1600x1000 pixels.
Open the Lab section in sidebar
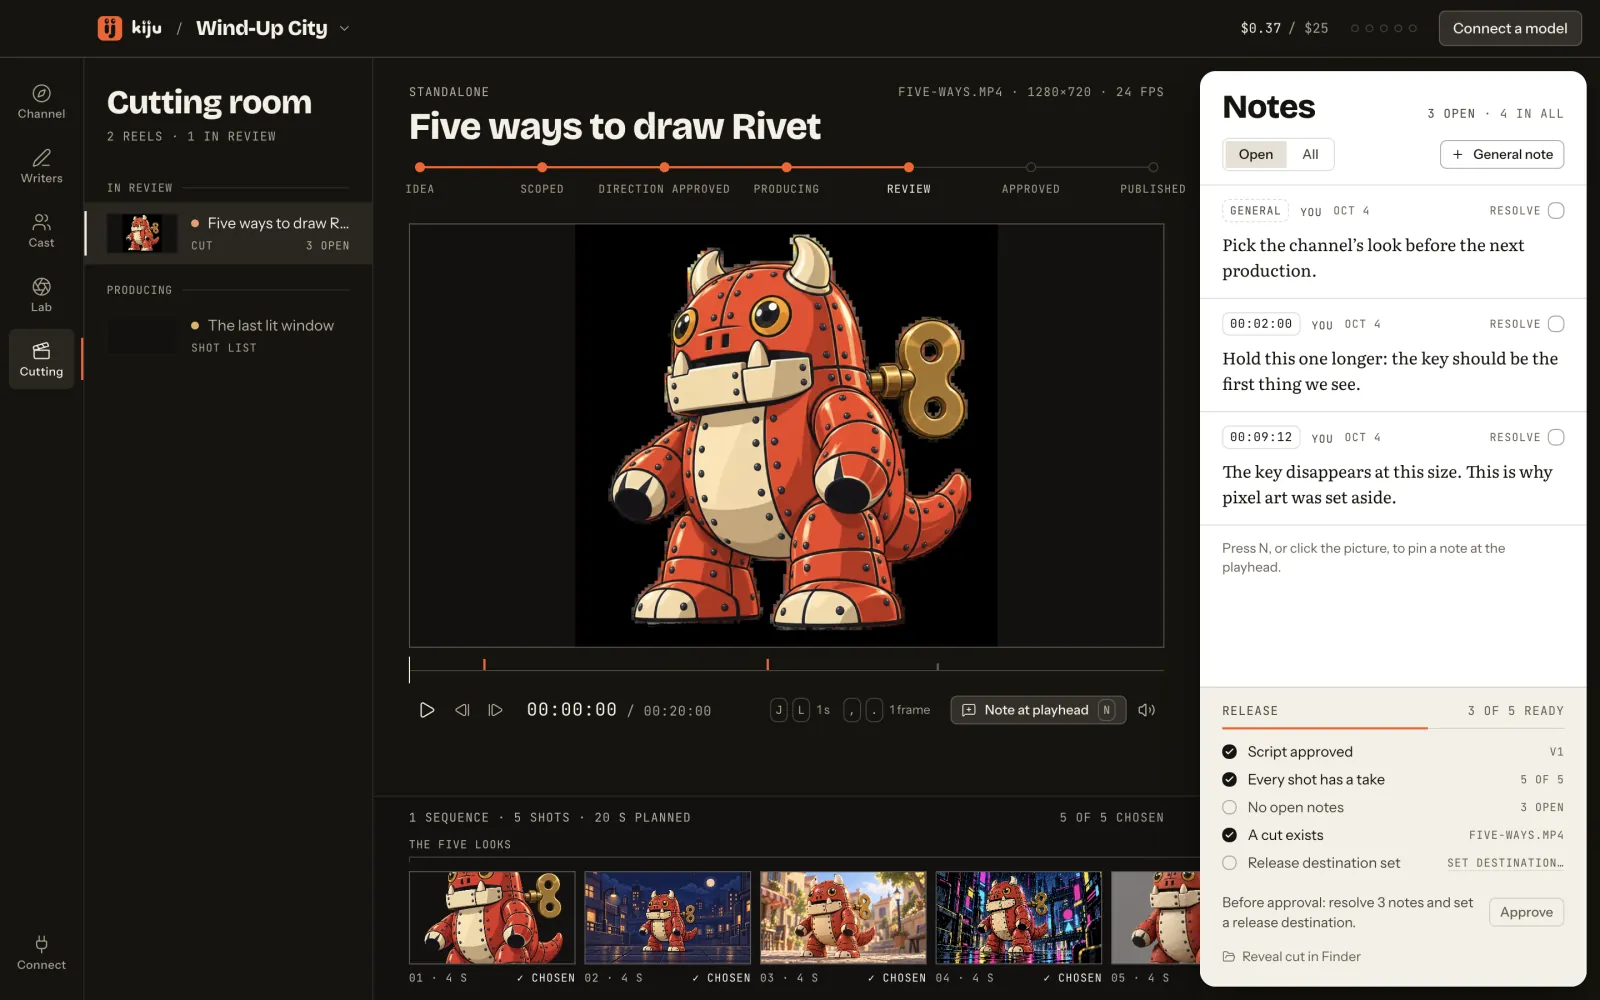41,295
